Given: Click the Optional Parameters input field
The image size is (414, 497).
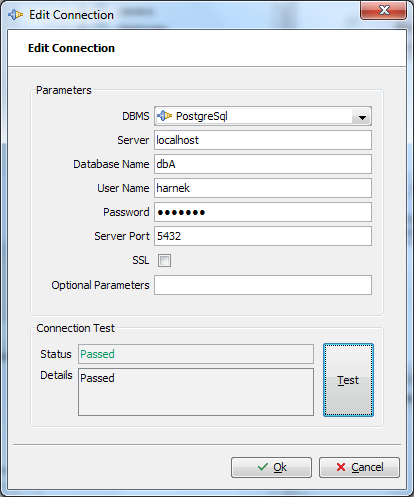Looking at the screenshot, I should point(263,285).
